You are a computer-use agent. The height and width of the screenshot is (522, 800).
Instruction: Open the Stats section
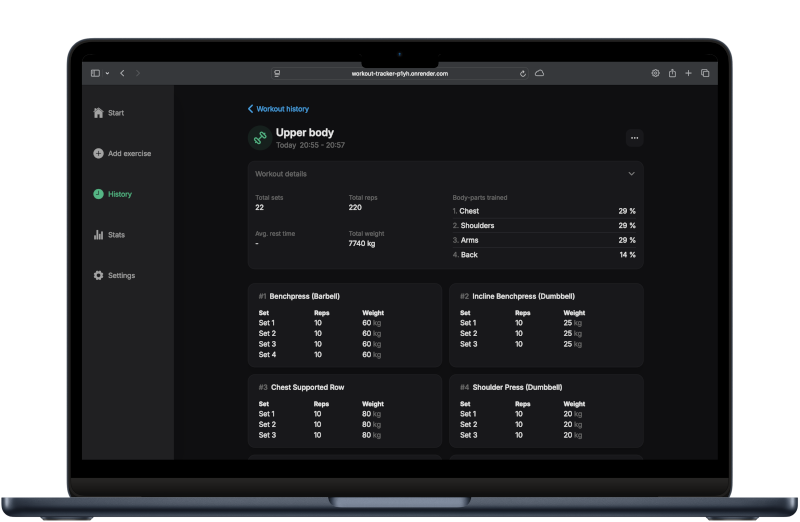pos(109,235)
